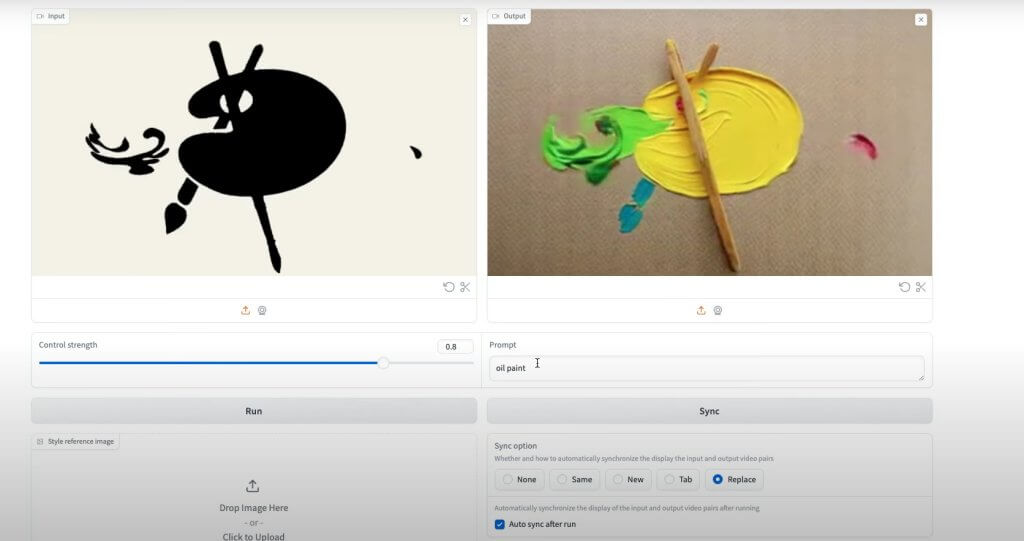The height and width of the screenshot is (541, 1024).
Task: Click the webcam icon below Input panel
Action: tap(262, 310)
